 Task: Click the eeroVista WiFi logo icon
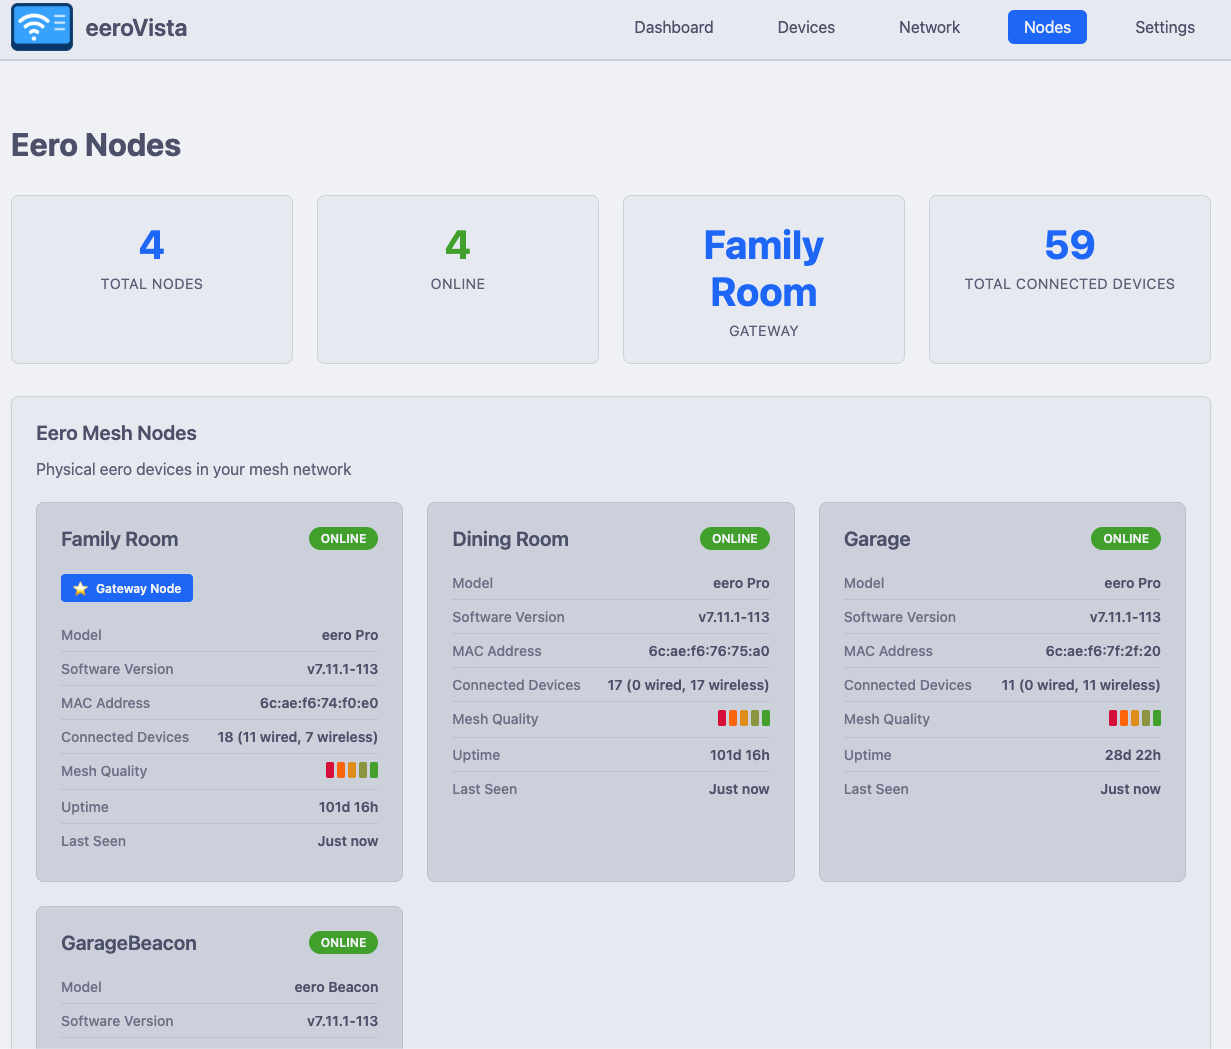[x=42, y=27]
